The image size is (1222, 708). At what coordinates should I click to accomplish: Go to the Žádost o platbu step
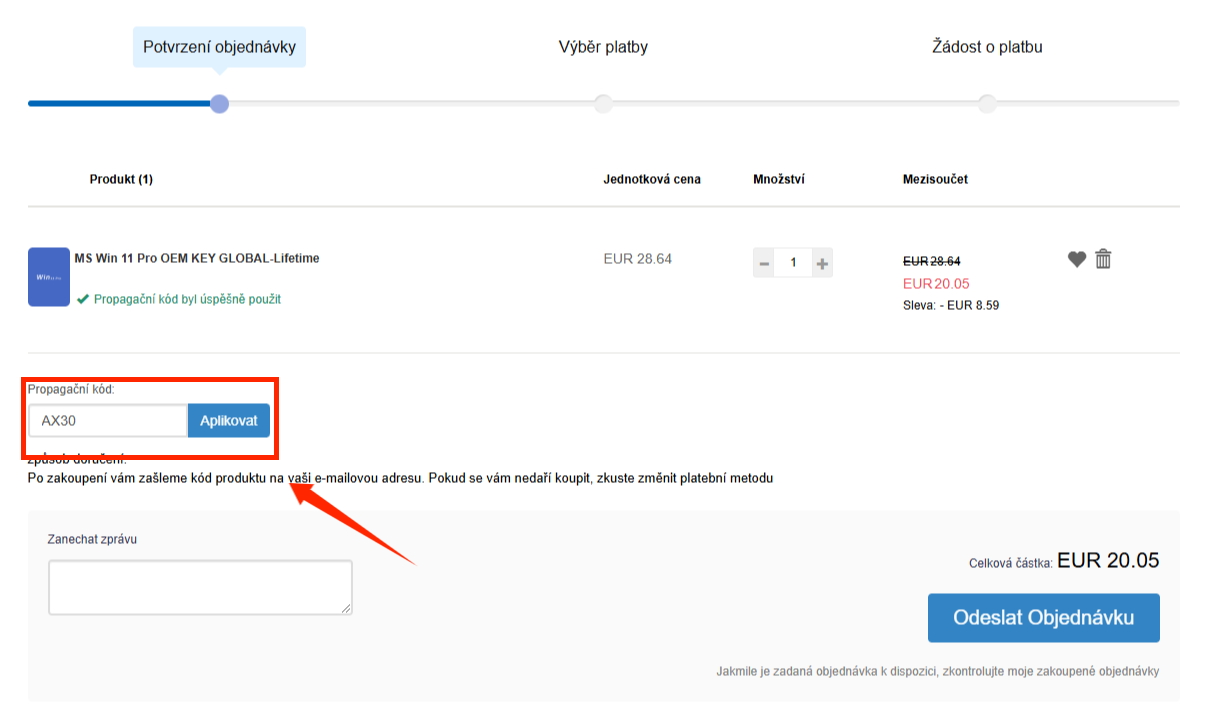click(987, 47)
